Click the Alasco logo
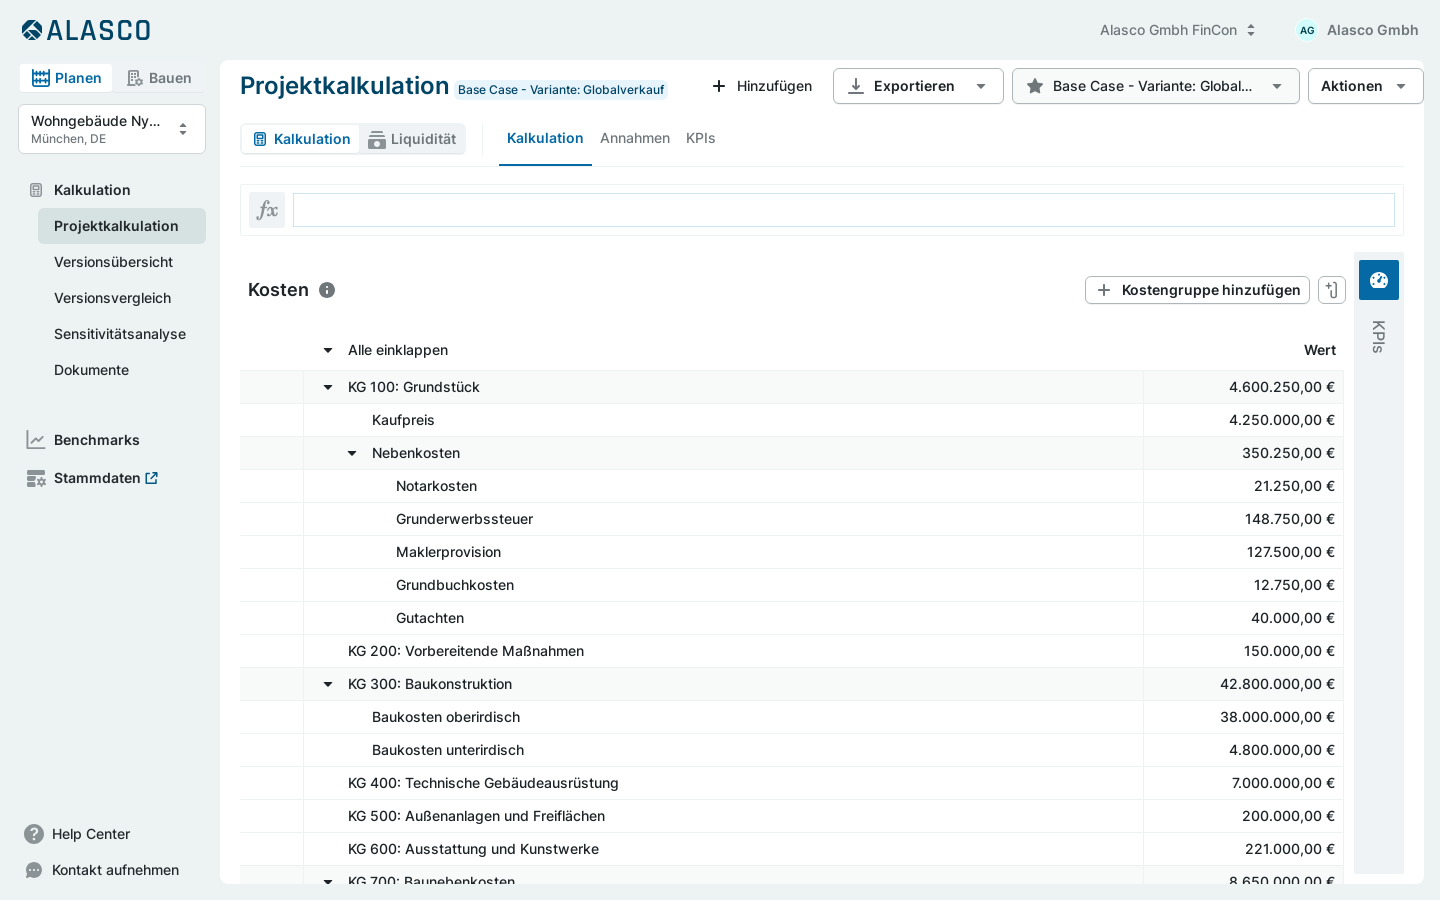The height and width of the screenshot is (900, 1440). (x=86, y=30)
